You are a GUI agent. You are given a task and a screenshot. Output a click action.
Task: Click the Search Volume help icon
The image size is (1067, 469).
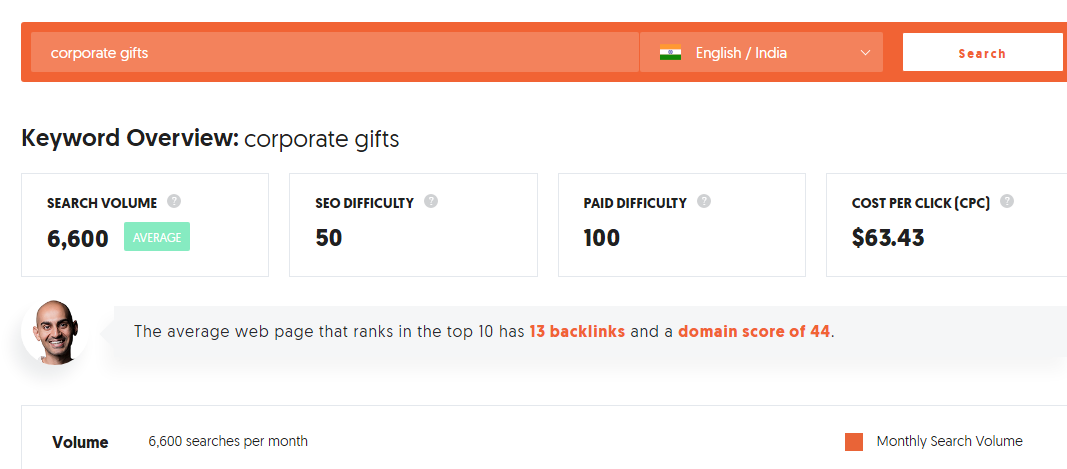click(174, 201)
